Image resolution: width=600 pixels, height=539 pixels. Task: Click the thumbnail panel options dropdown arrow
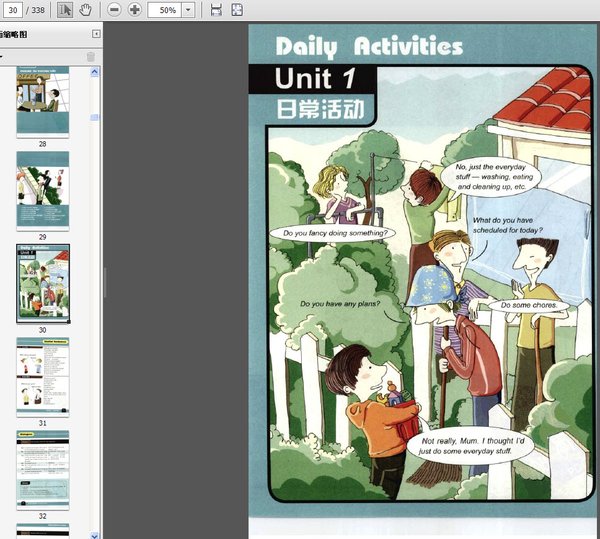(x=2, y=57)
